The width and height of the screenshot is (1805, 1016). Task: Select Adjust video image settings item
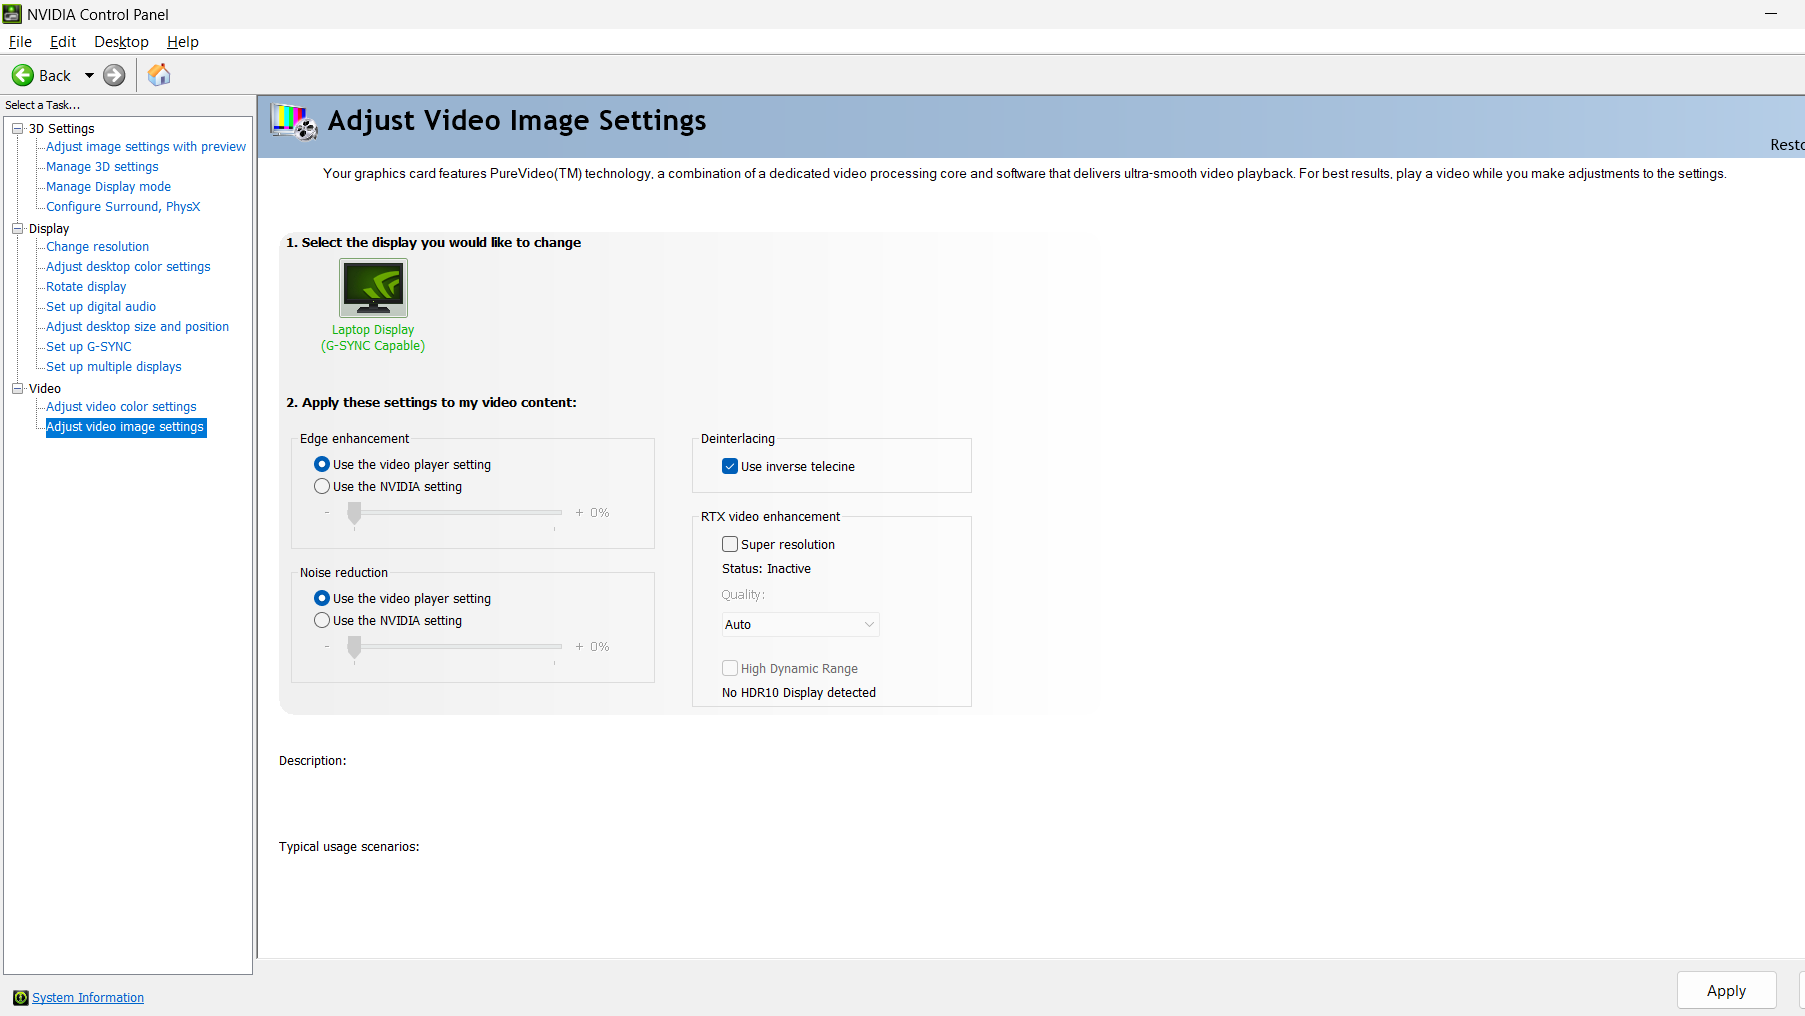tap(126, 427)
